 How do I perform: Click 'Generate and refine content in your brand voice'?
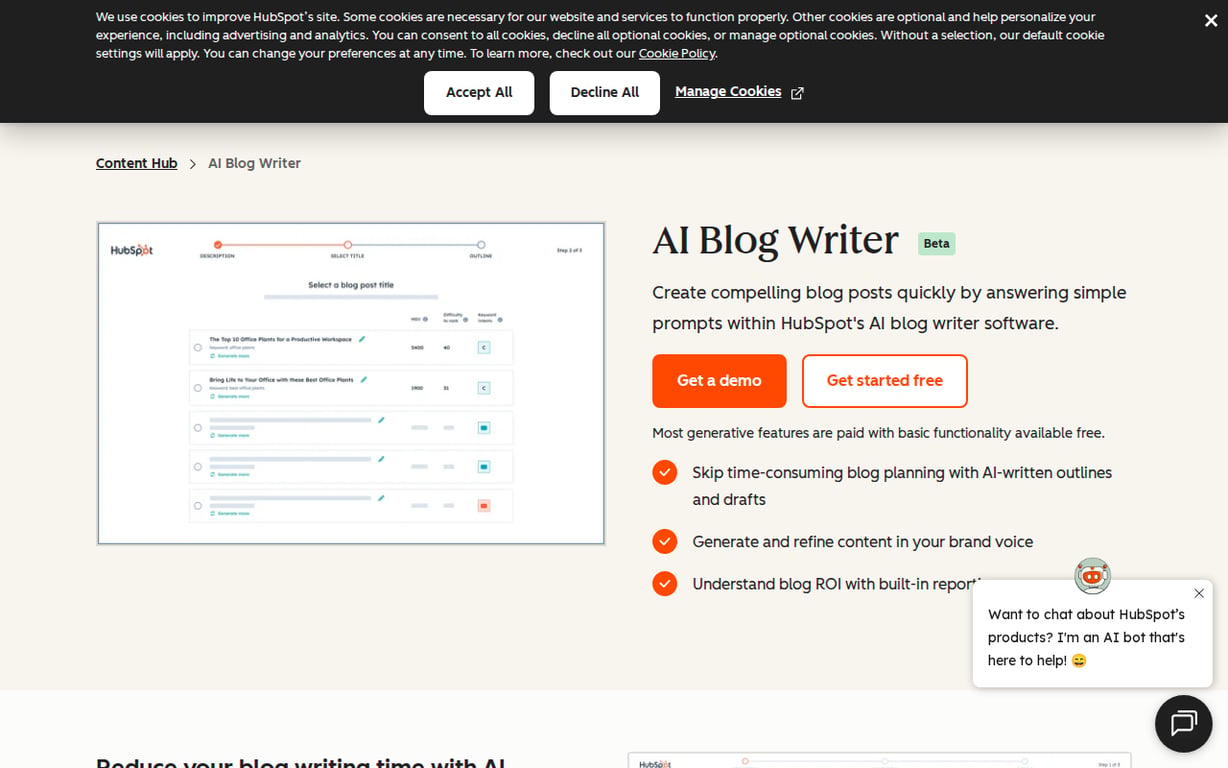click(863, 542)
